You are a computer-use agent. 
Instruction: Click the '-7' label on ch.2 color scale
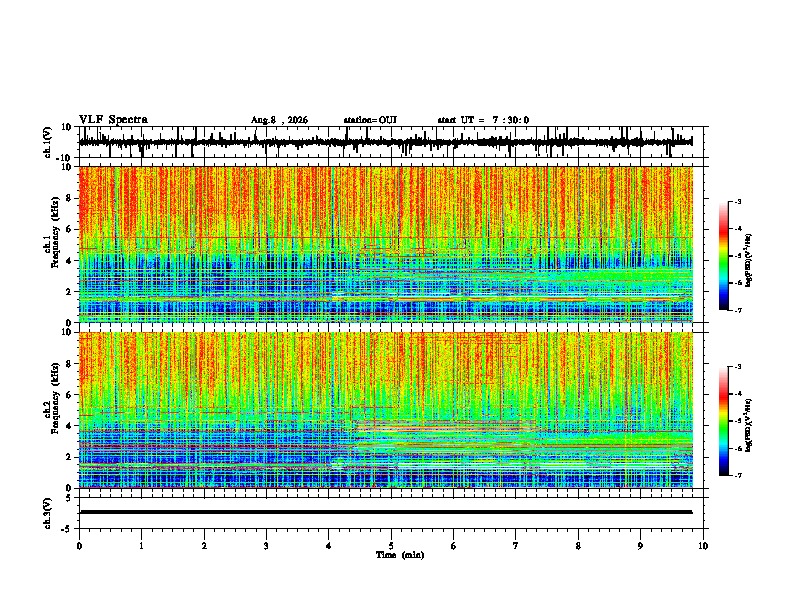click(737, 475)
